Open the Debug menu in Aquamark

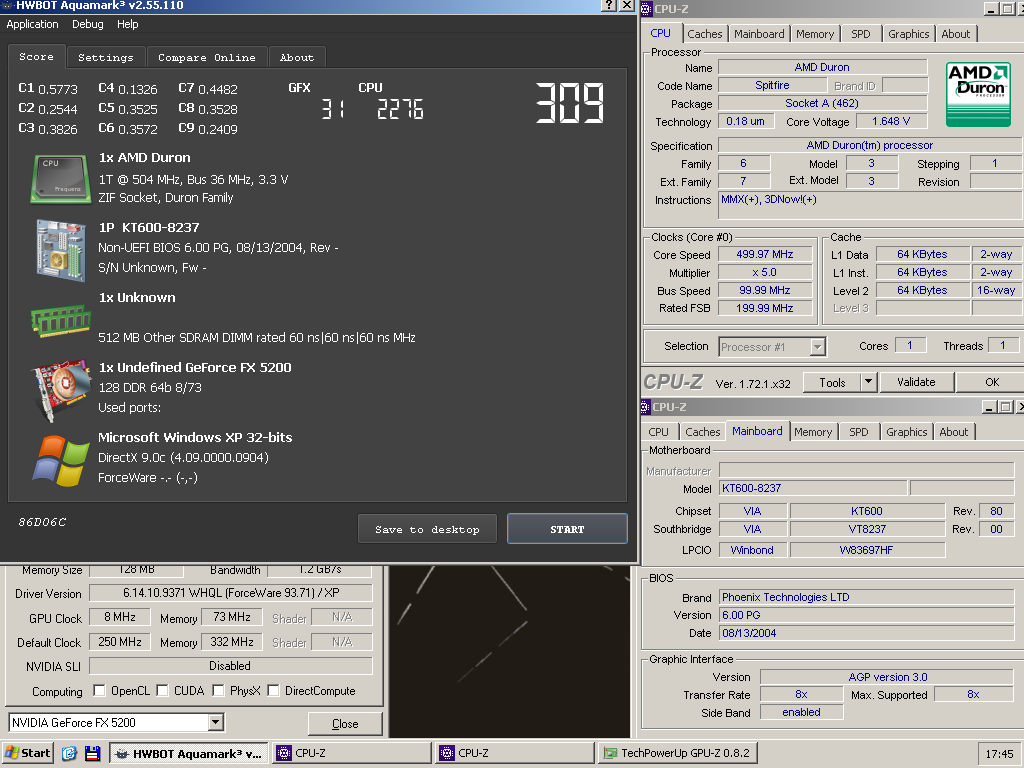[x=88, y=24]
